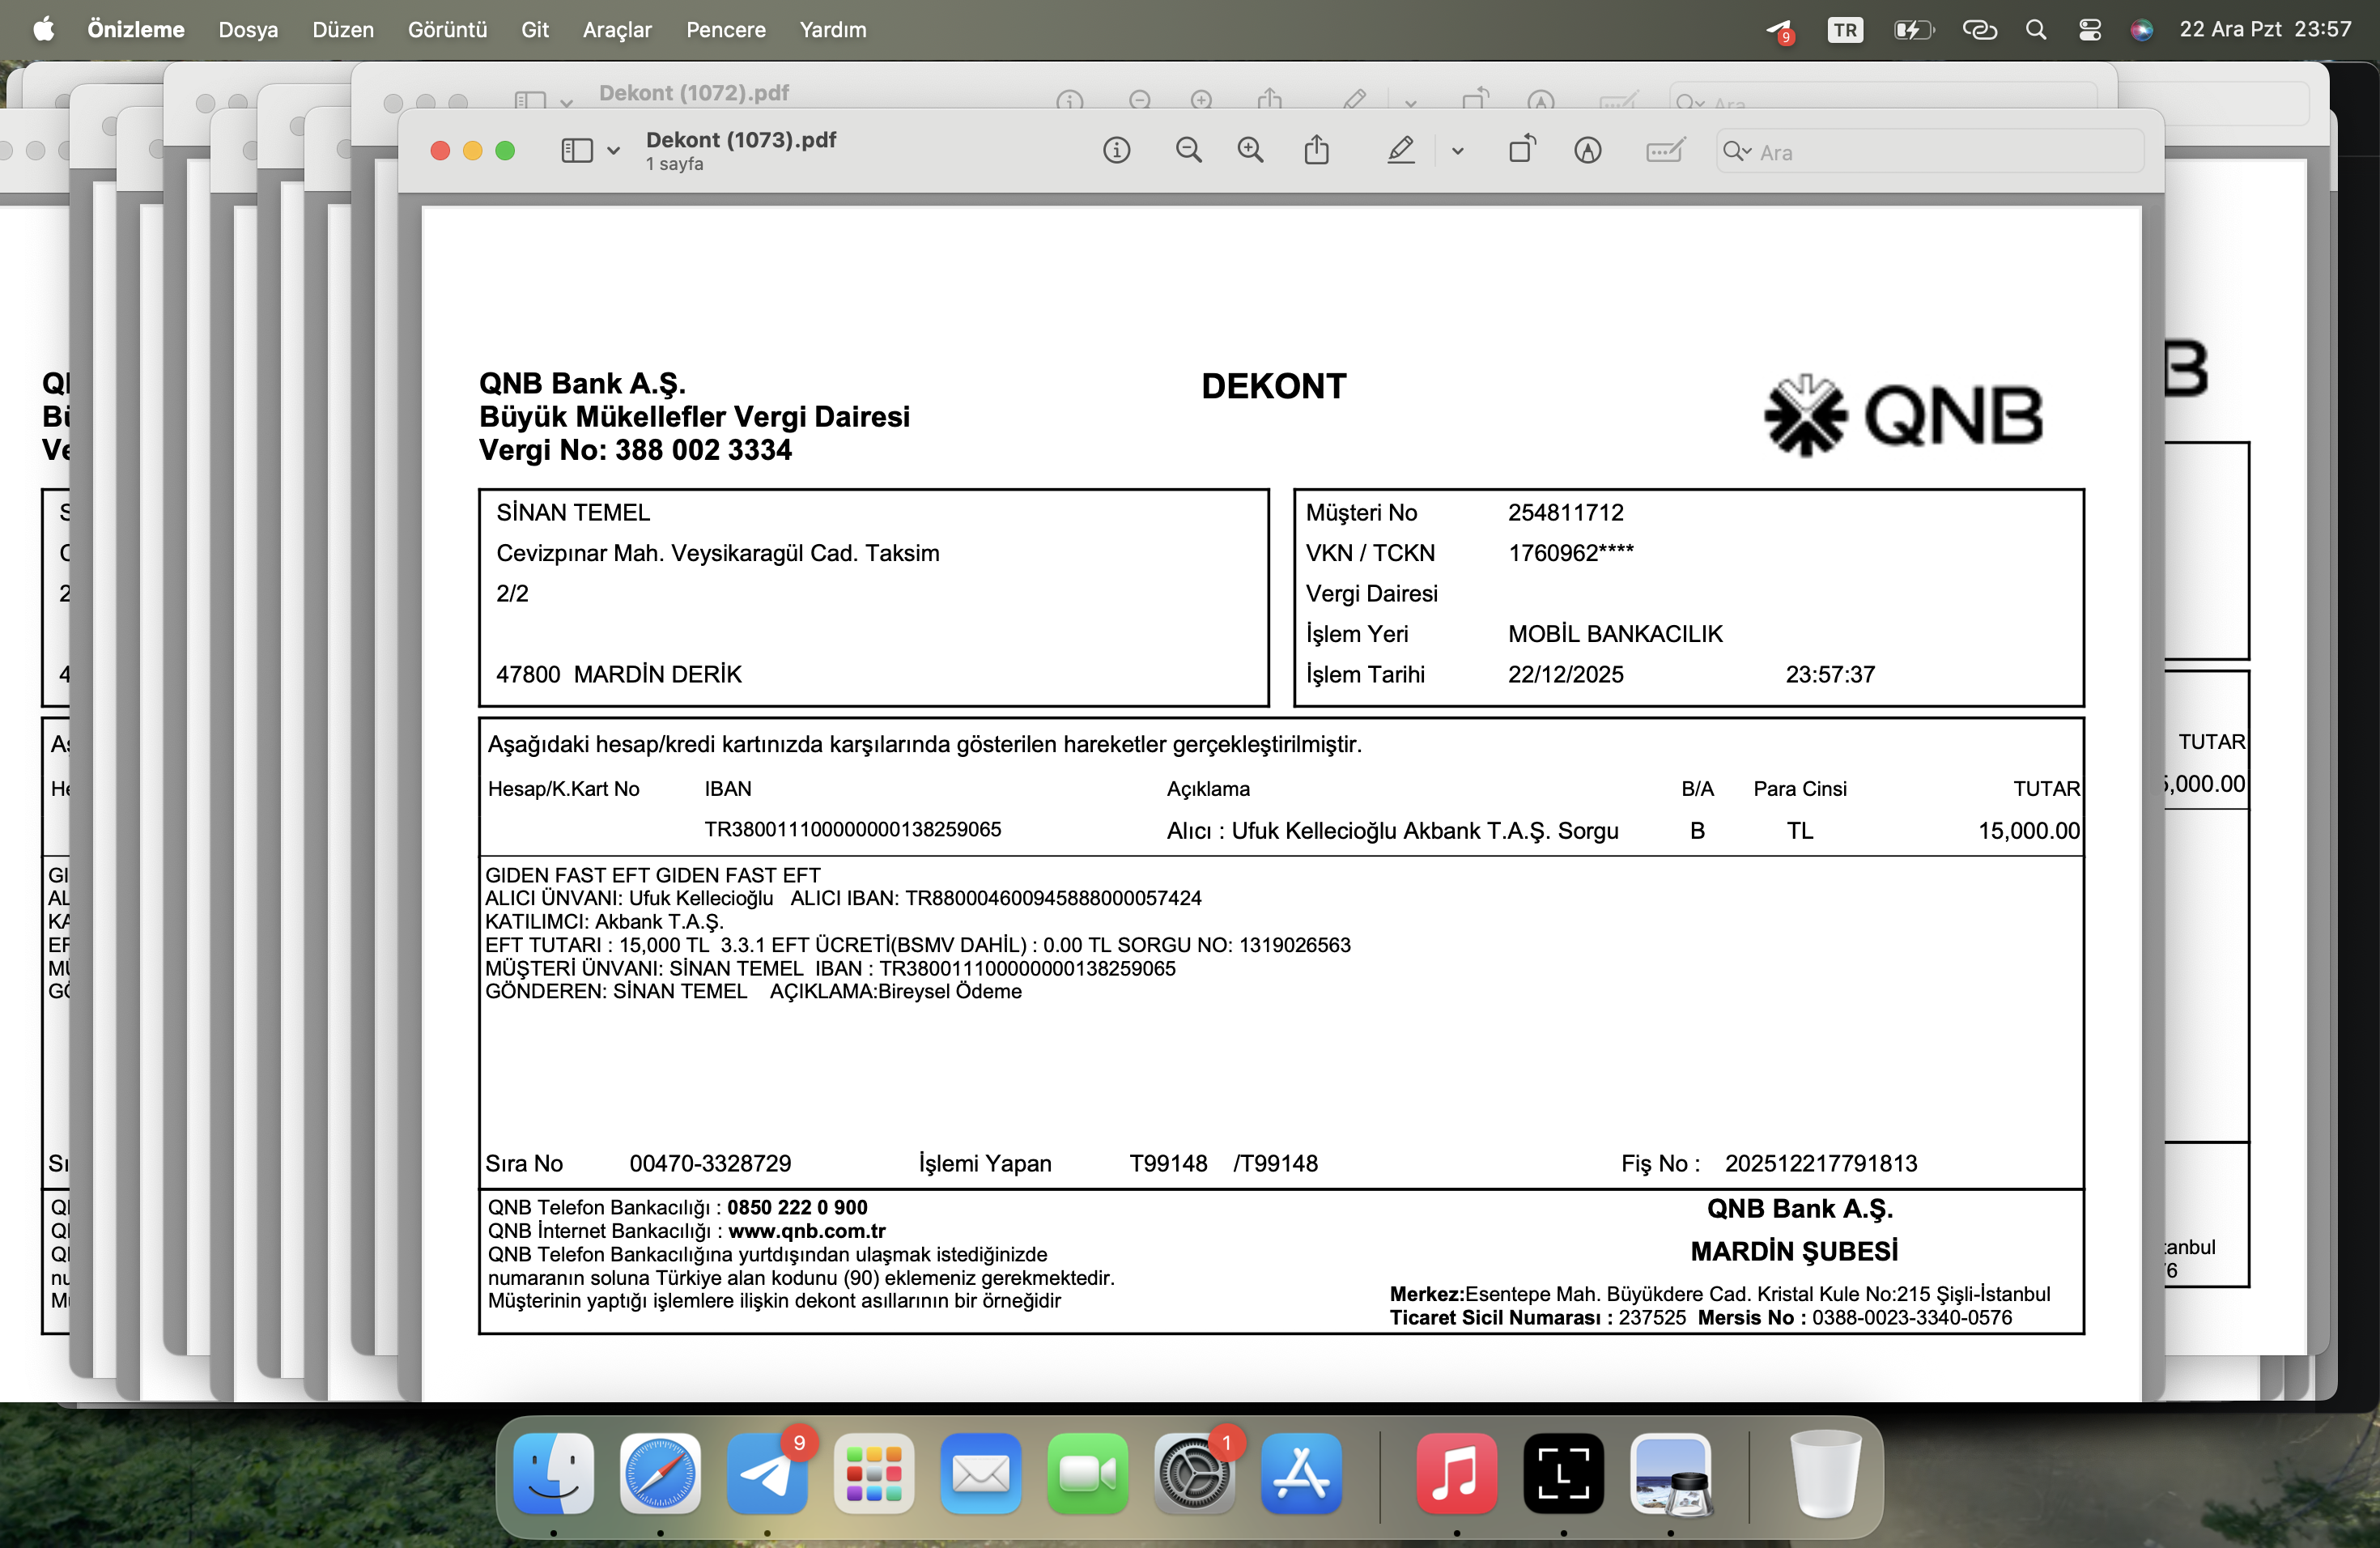Show the Markup toolbar icon
The height and width of the screenshot is (1548, 2380).
pyautogui.click(x=1588, y=151)
